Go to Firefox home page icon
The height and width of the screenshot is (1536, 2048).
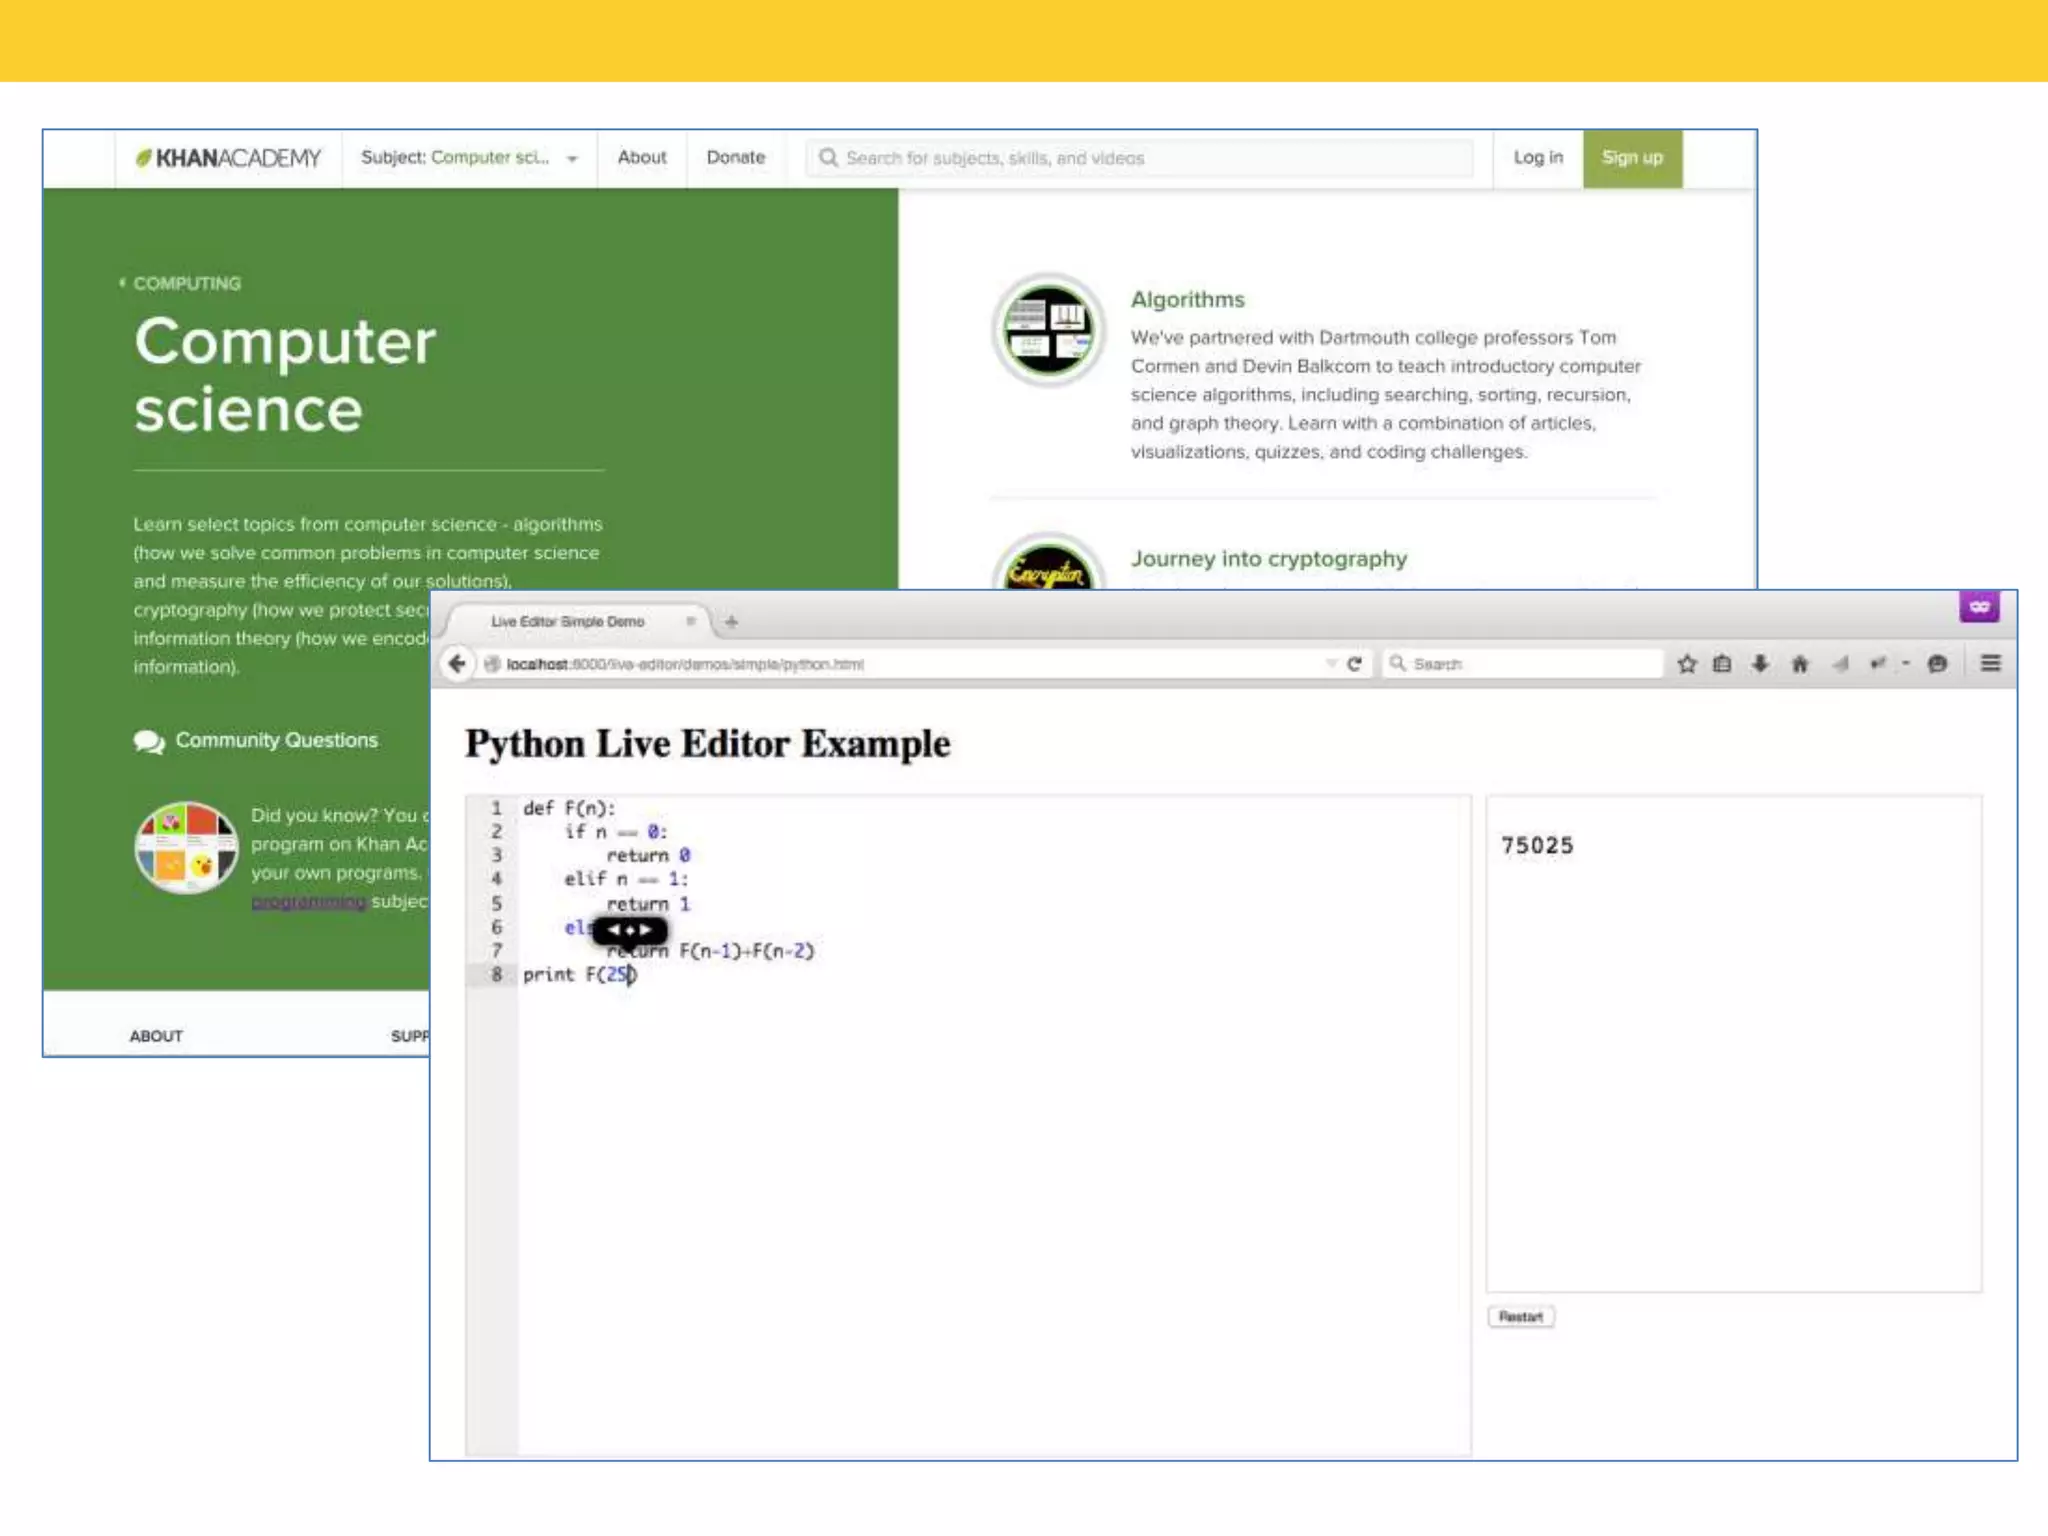point(1800,664)
